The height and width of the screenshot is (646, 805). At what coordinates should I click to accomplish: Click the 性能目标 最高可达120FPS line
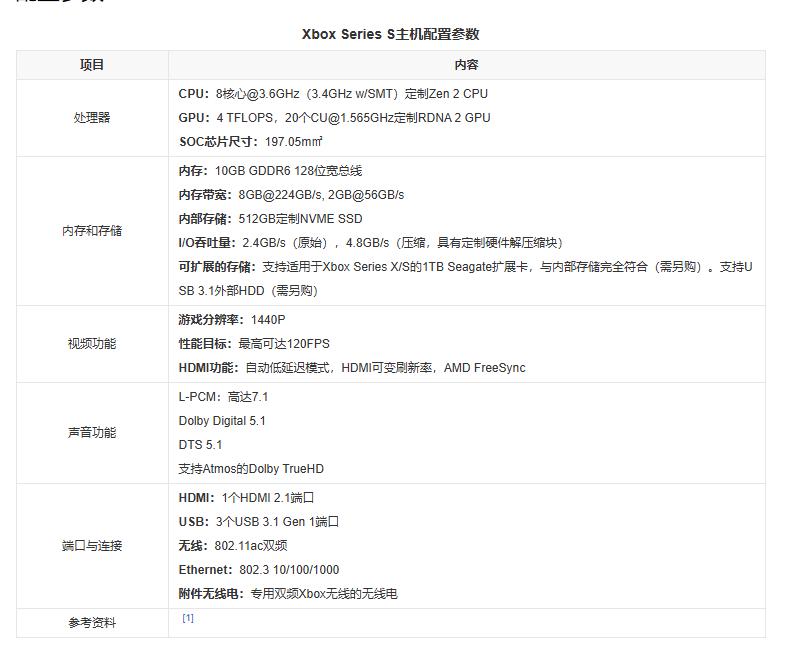click(x=254, y=344)
